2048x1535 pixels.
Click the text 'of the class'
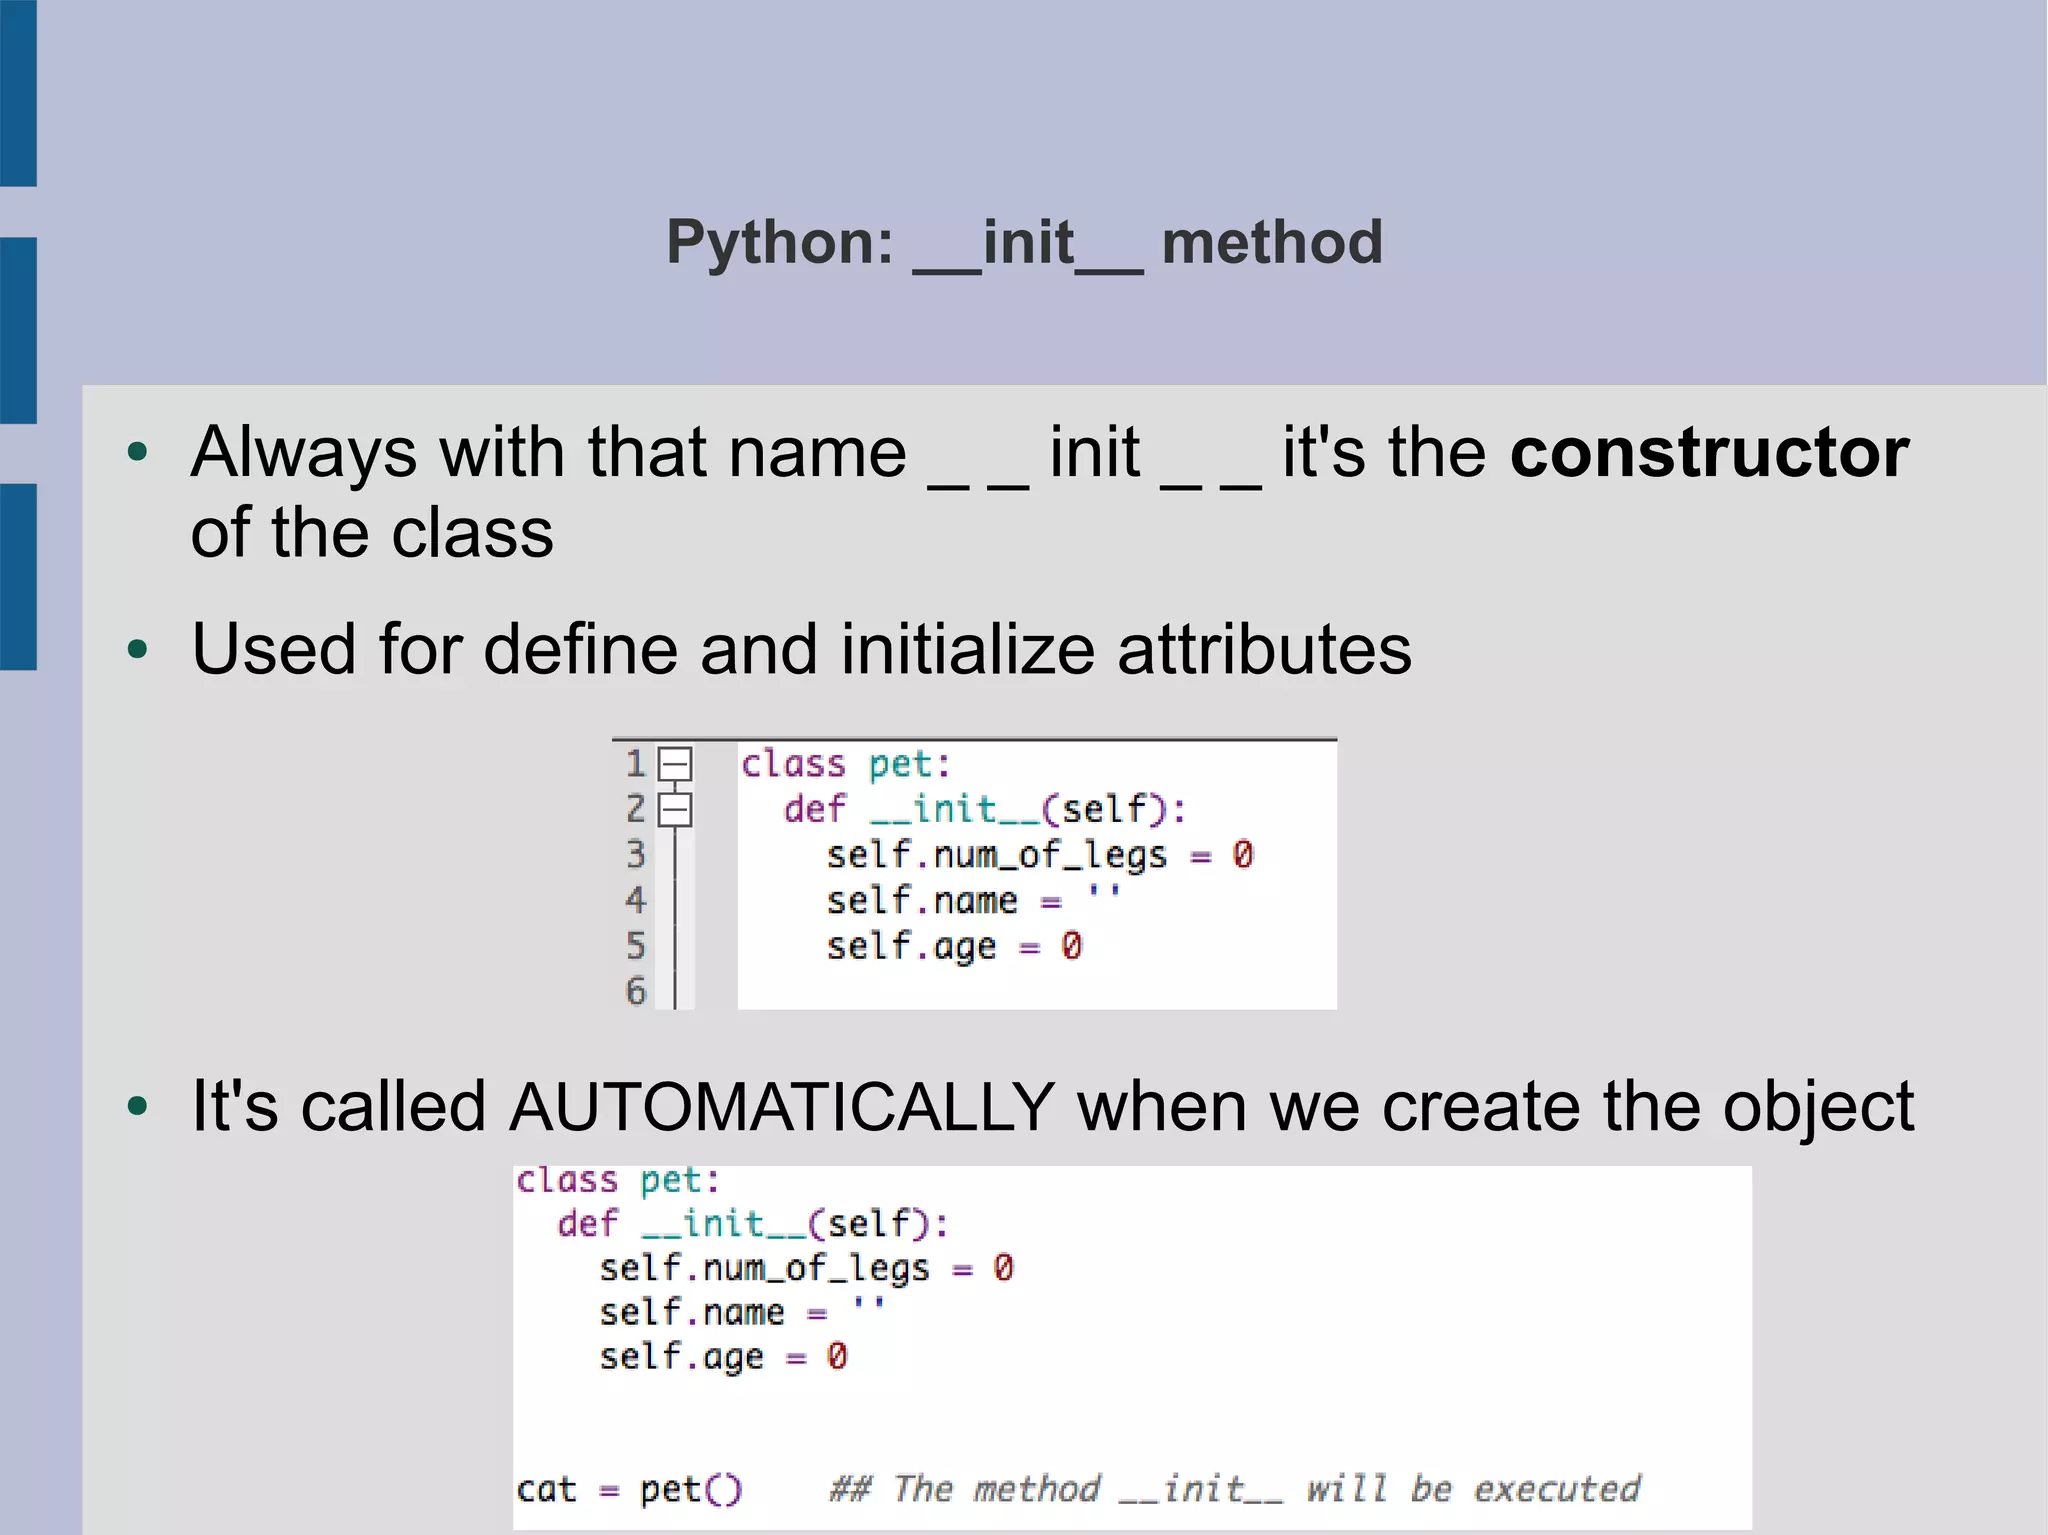click(372, 533)
